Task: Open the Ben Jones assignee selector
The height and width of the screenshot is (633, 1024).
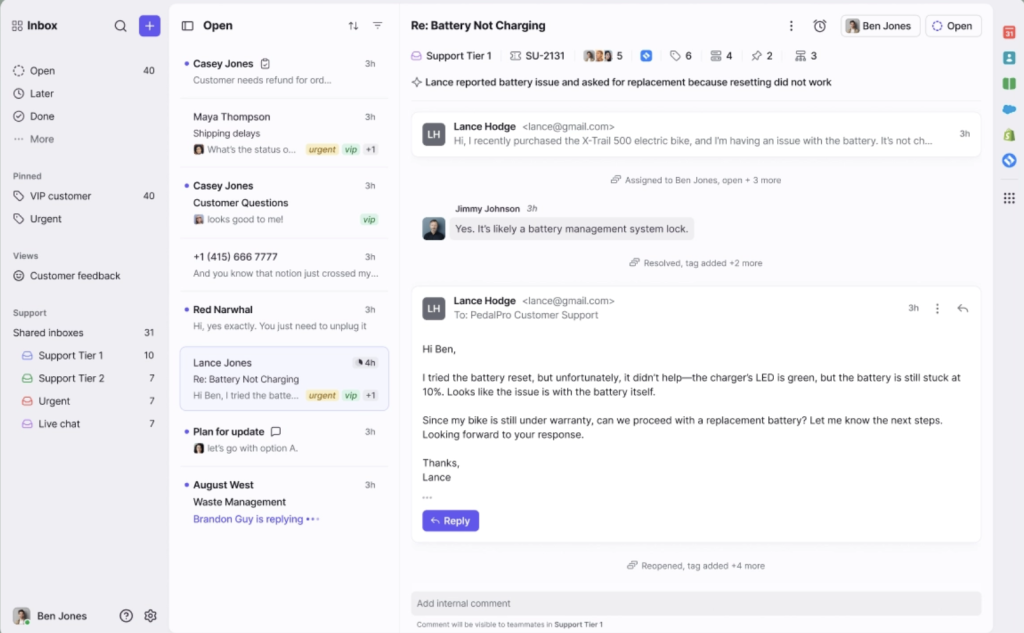Action: (x=880, y=26)
